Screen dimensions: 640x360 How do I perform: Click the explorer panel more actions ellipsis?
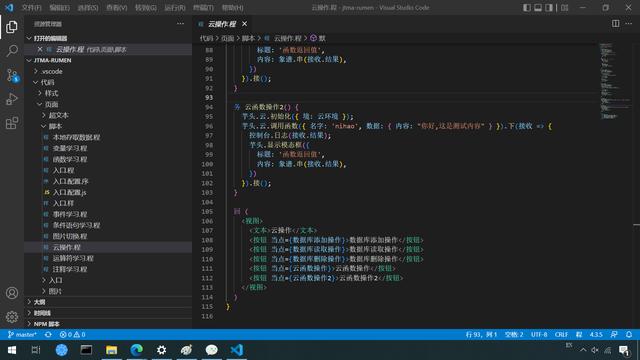point(180,24)
